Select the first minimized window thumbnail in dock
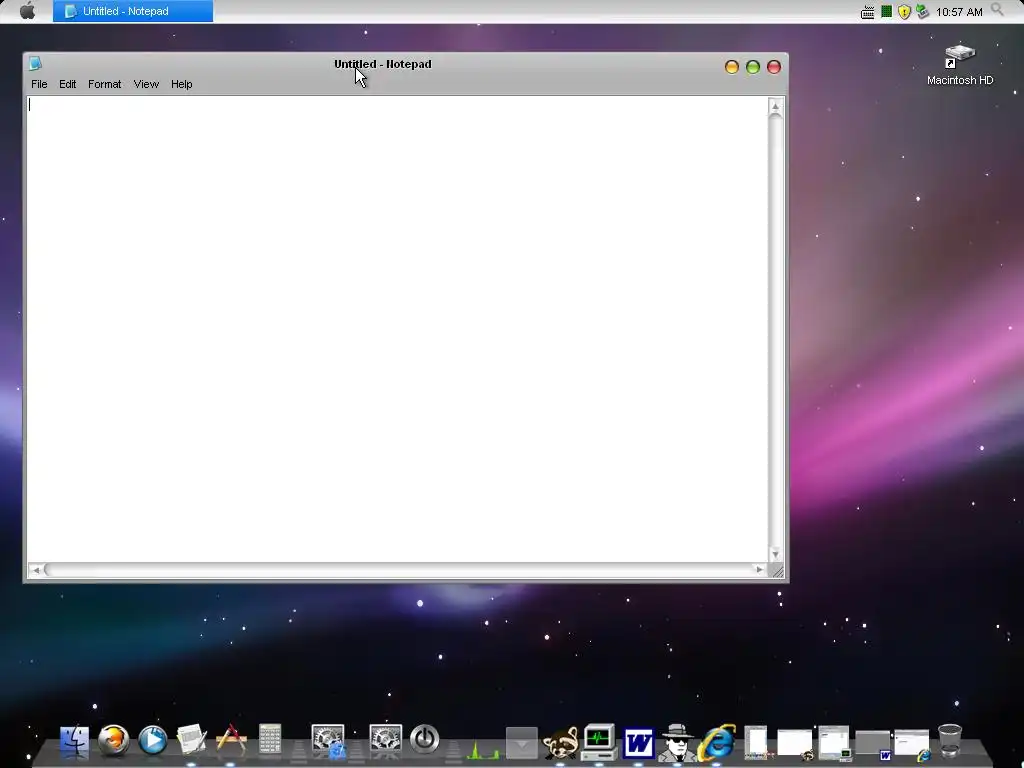The image size is (1024, 768). click(x=756, y=743)
